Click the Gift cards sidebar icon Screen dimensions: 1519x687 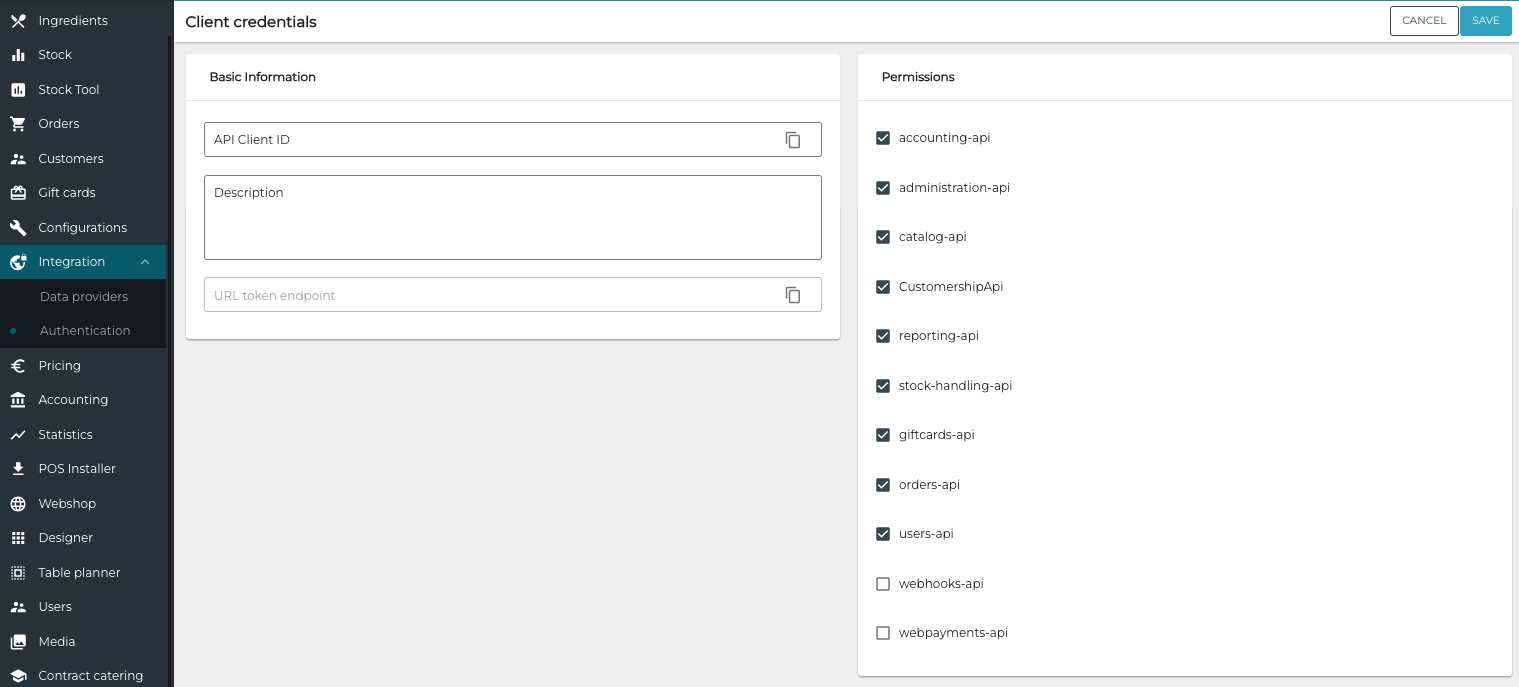[18, 193]
